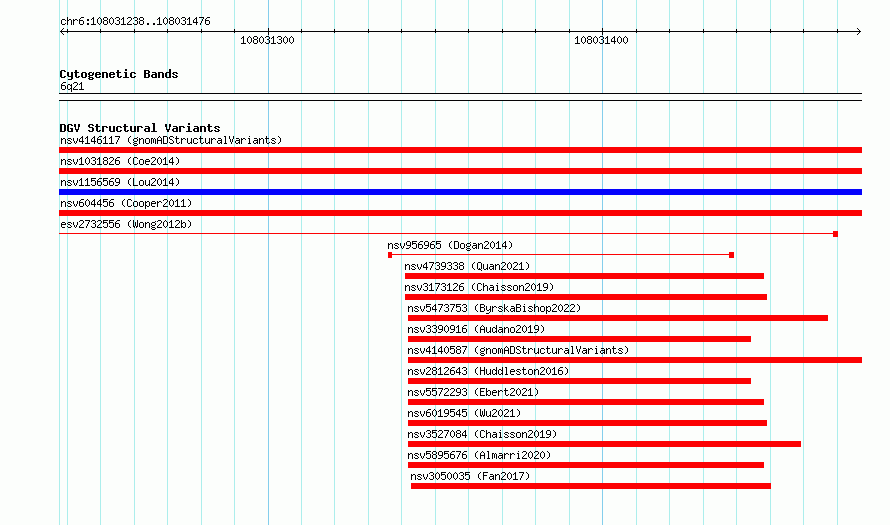Viewport: 890px width, 525px height.
Task: Select the red bar for nsv5895676 (Almarri2020)
Action: pos(586,465)
